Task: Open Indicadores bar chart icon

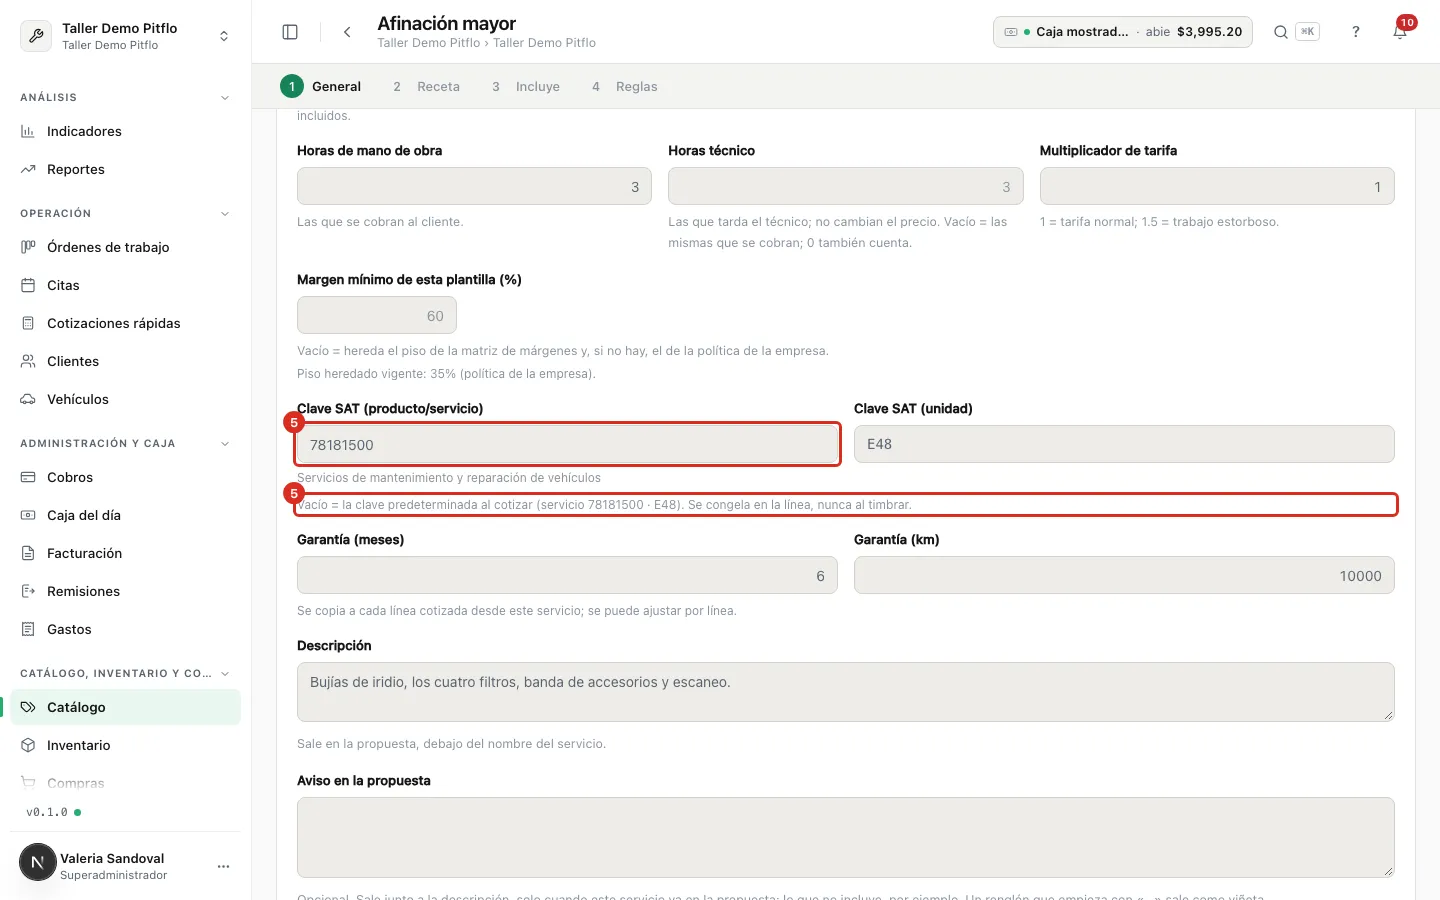Action: point(28,131)
